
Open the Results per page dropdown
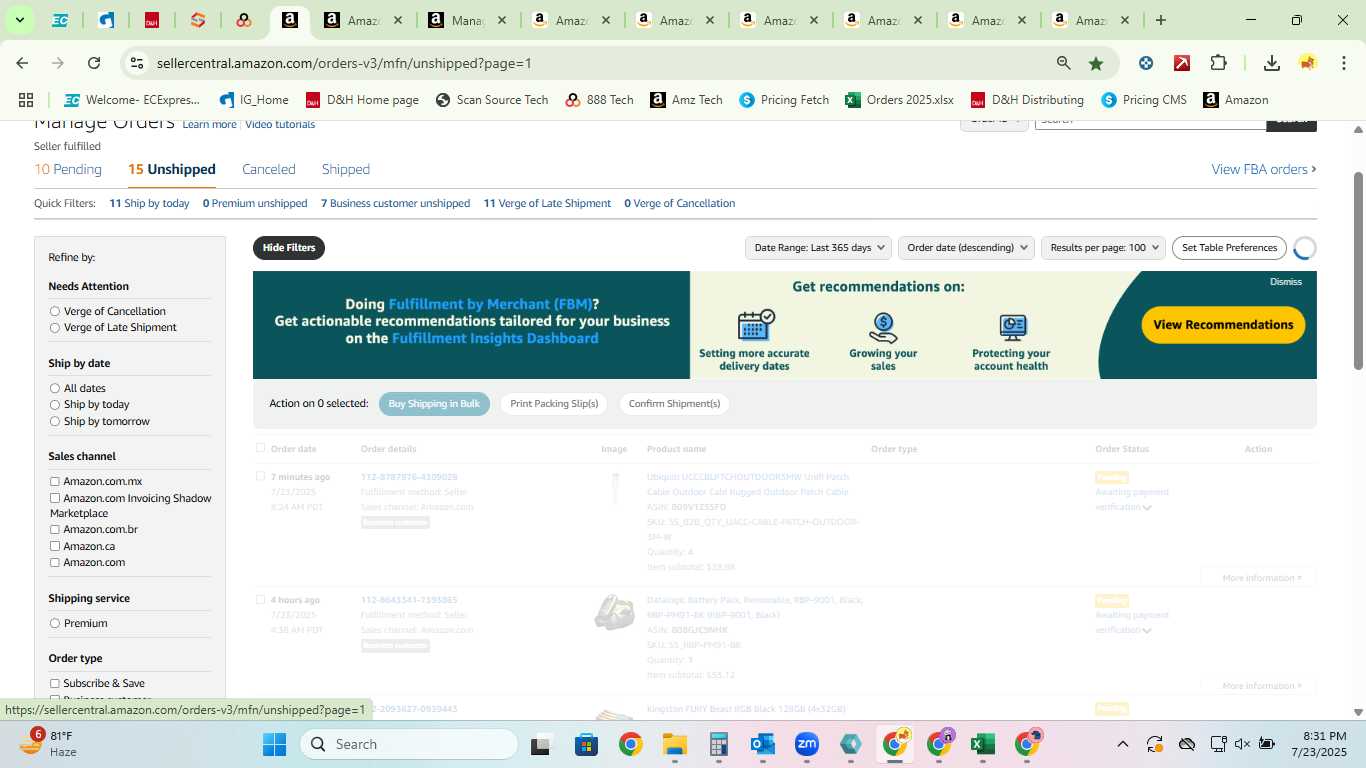pyautogui.click(x=1103, y=247)
